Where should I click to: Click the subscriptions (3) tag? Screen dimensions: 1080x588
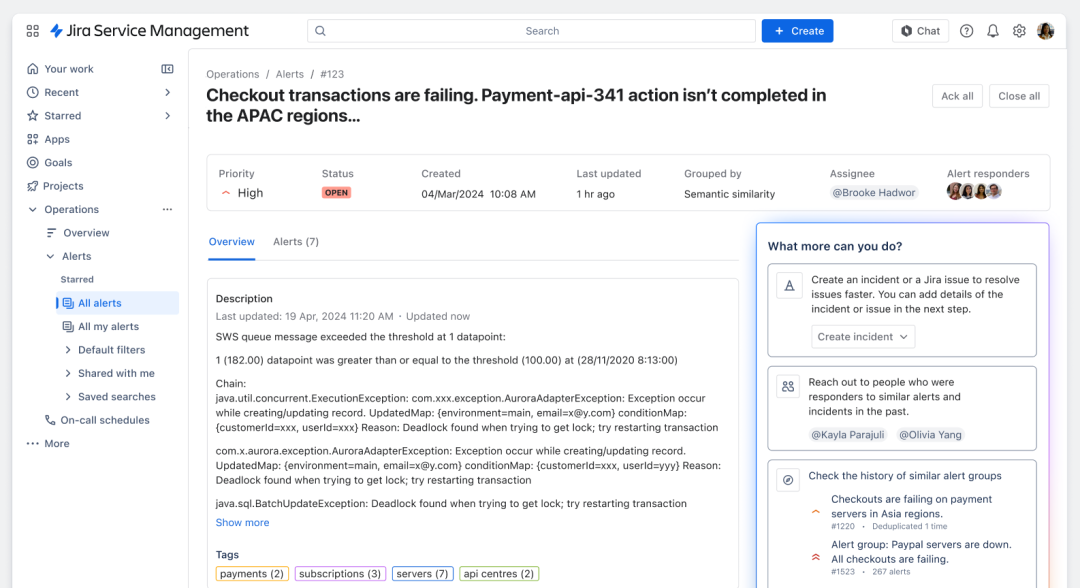tap(340, 574)
